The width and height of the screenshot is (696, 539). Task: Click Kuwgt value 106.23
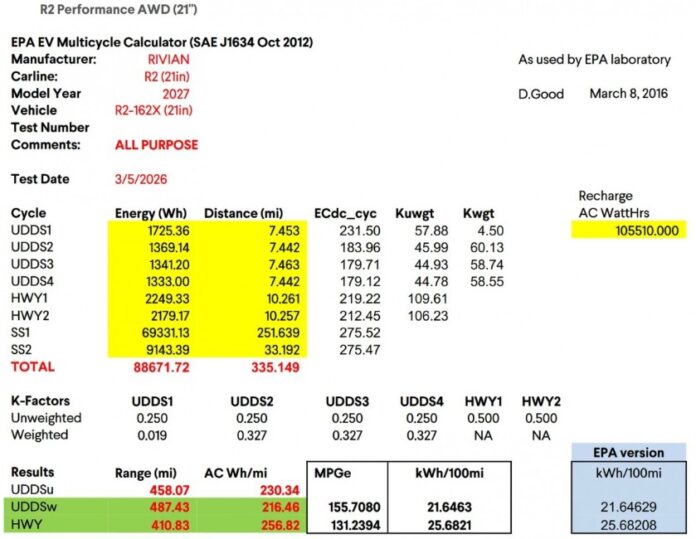pos(428,316)
